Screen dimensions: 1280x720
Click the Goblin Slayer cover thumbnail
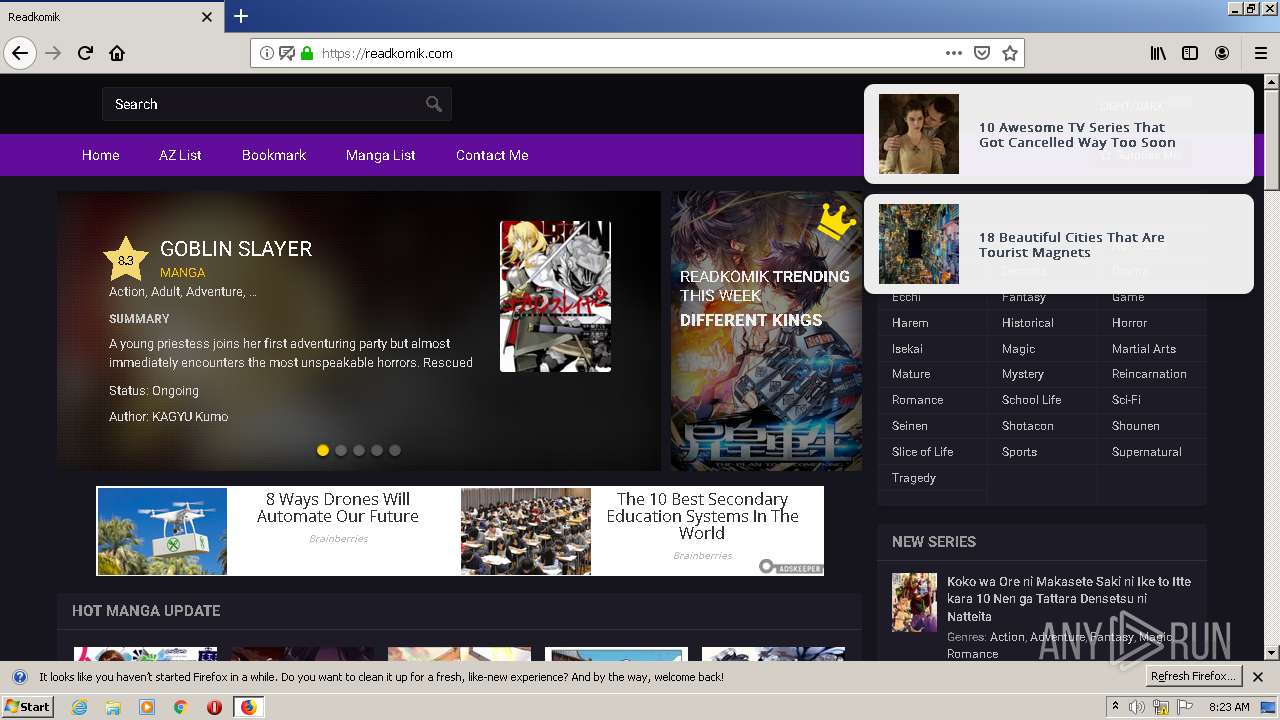[x=555, y=296]
